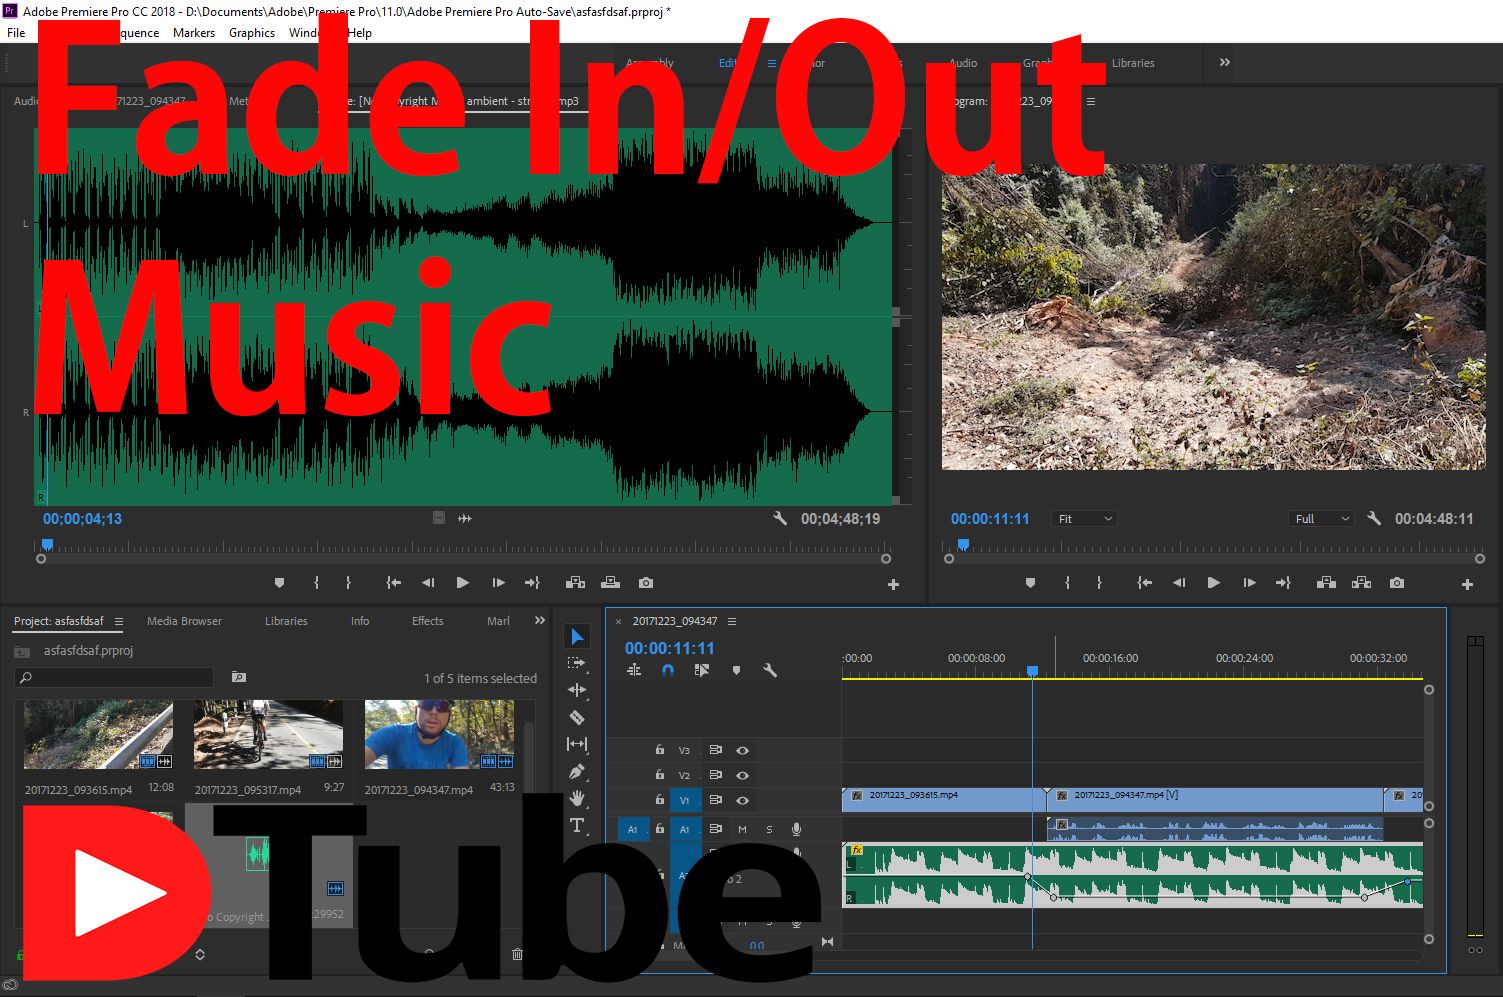The width and height of the screenshot is (1503, 997).
Task: Mark Out point in Program monitor
Action: pos(1099,583)
